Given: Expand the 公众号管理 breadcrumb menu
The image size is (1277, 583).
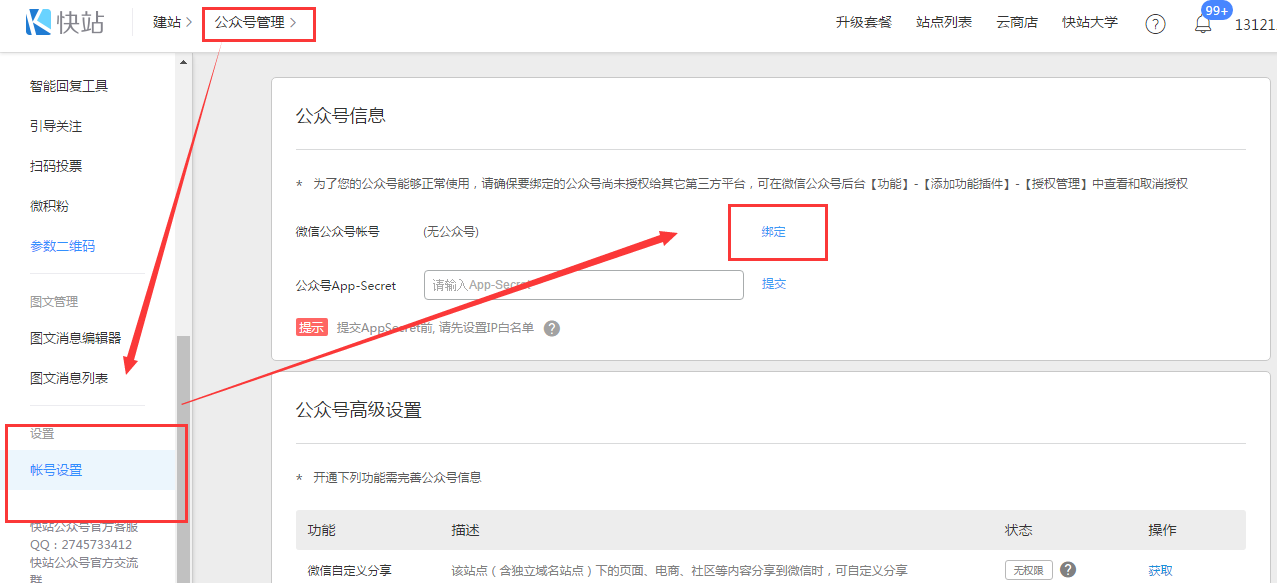Looking at the screenshot, I should [x=255, y=22].
